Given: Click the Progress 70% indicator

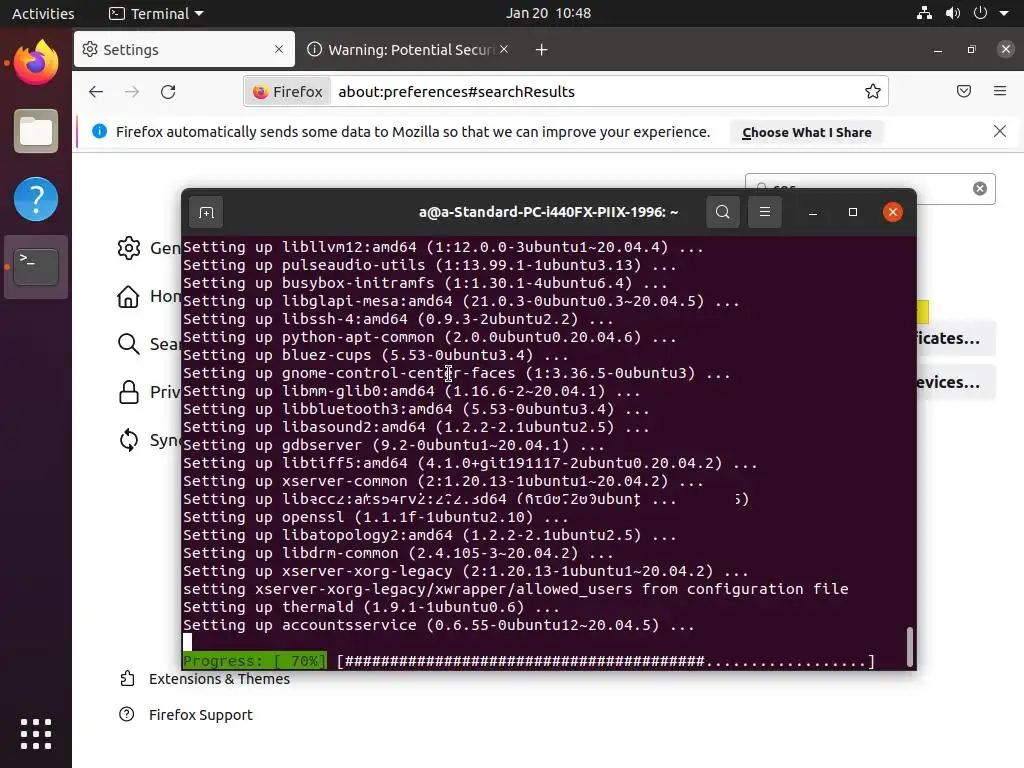Looking at the screenshot, I should (254, 661).
